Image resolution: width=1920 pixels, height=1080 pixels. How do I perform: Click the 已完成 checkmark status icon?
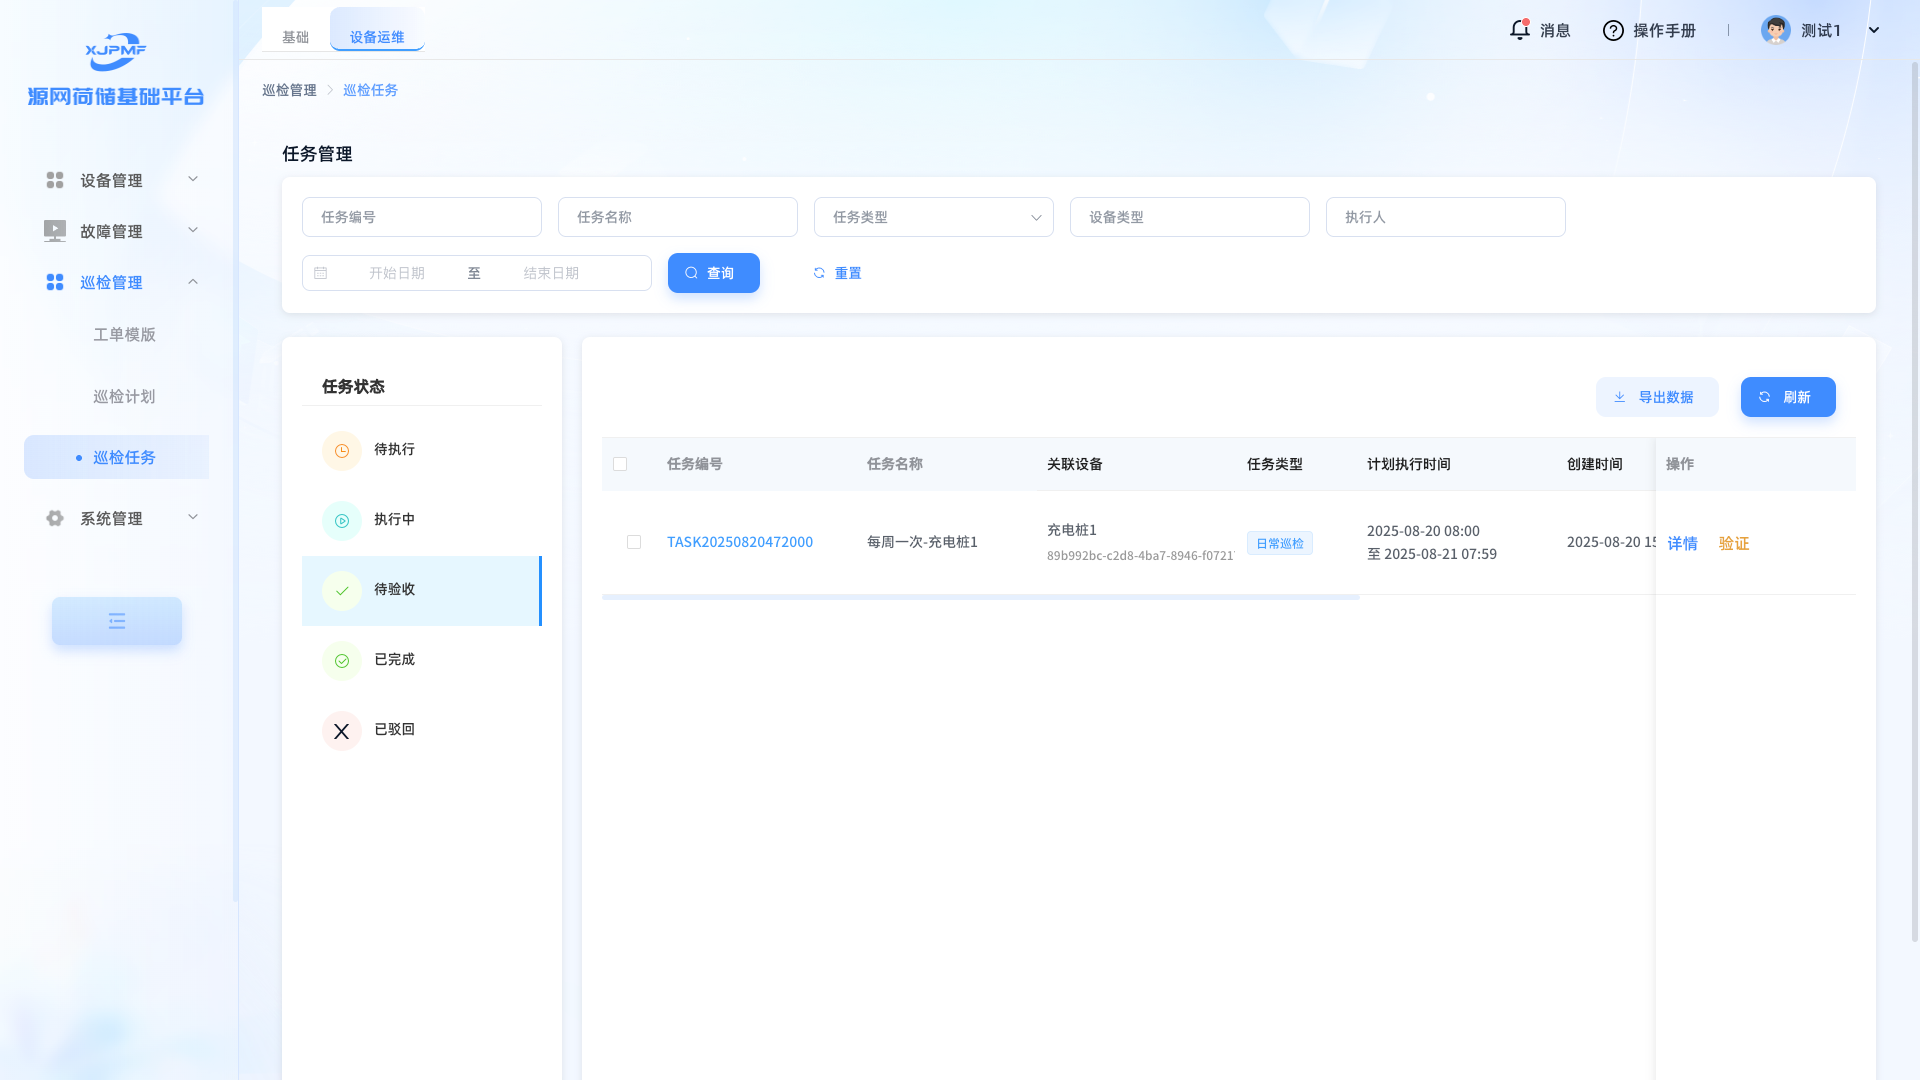tap(342, 661)
